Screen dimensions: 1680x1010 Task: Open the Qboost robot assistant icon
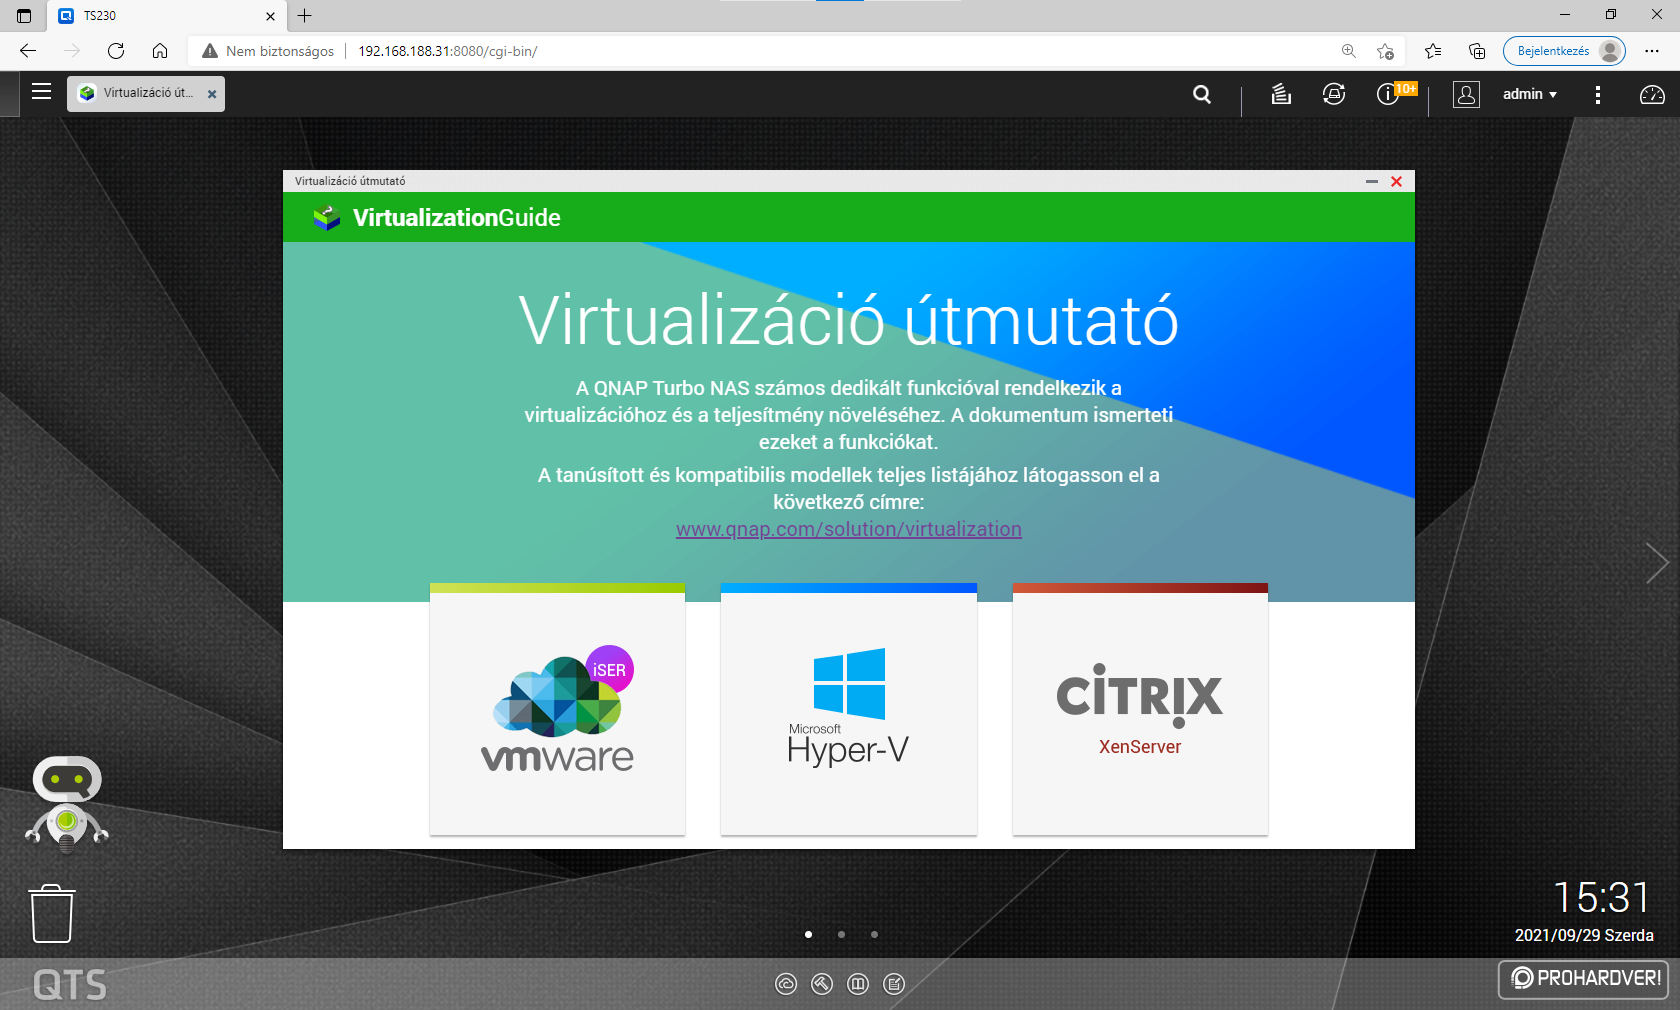coord(67,804)
